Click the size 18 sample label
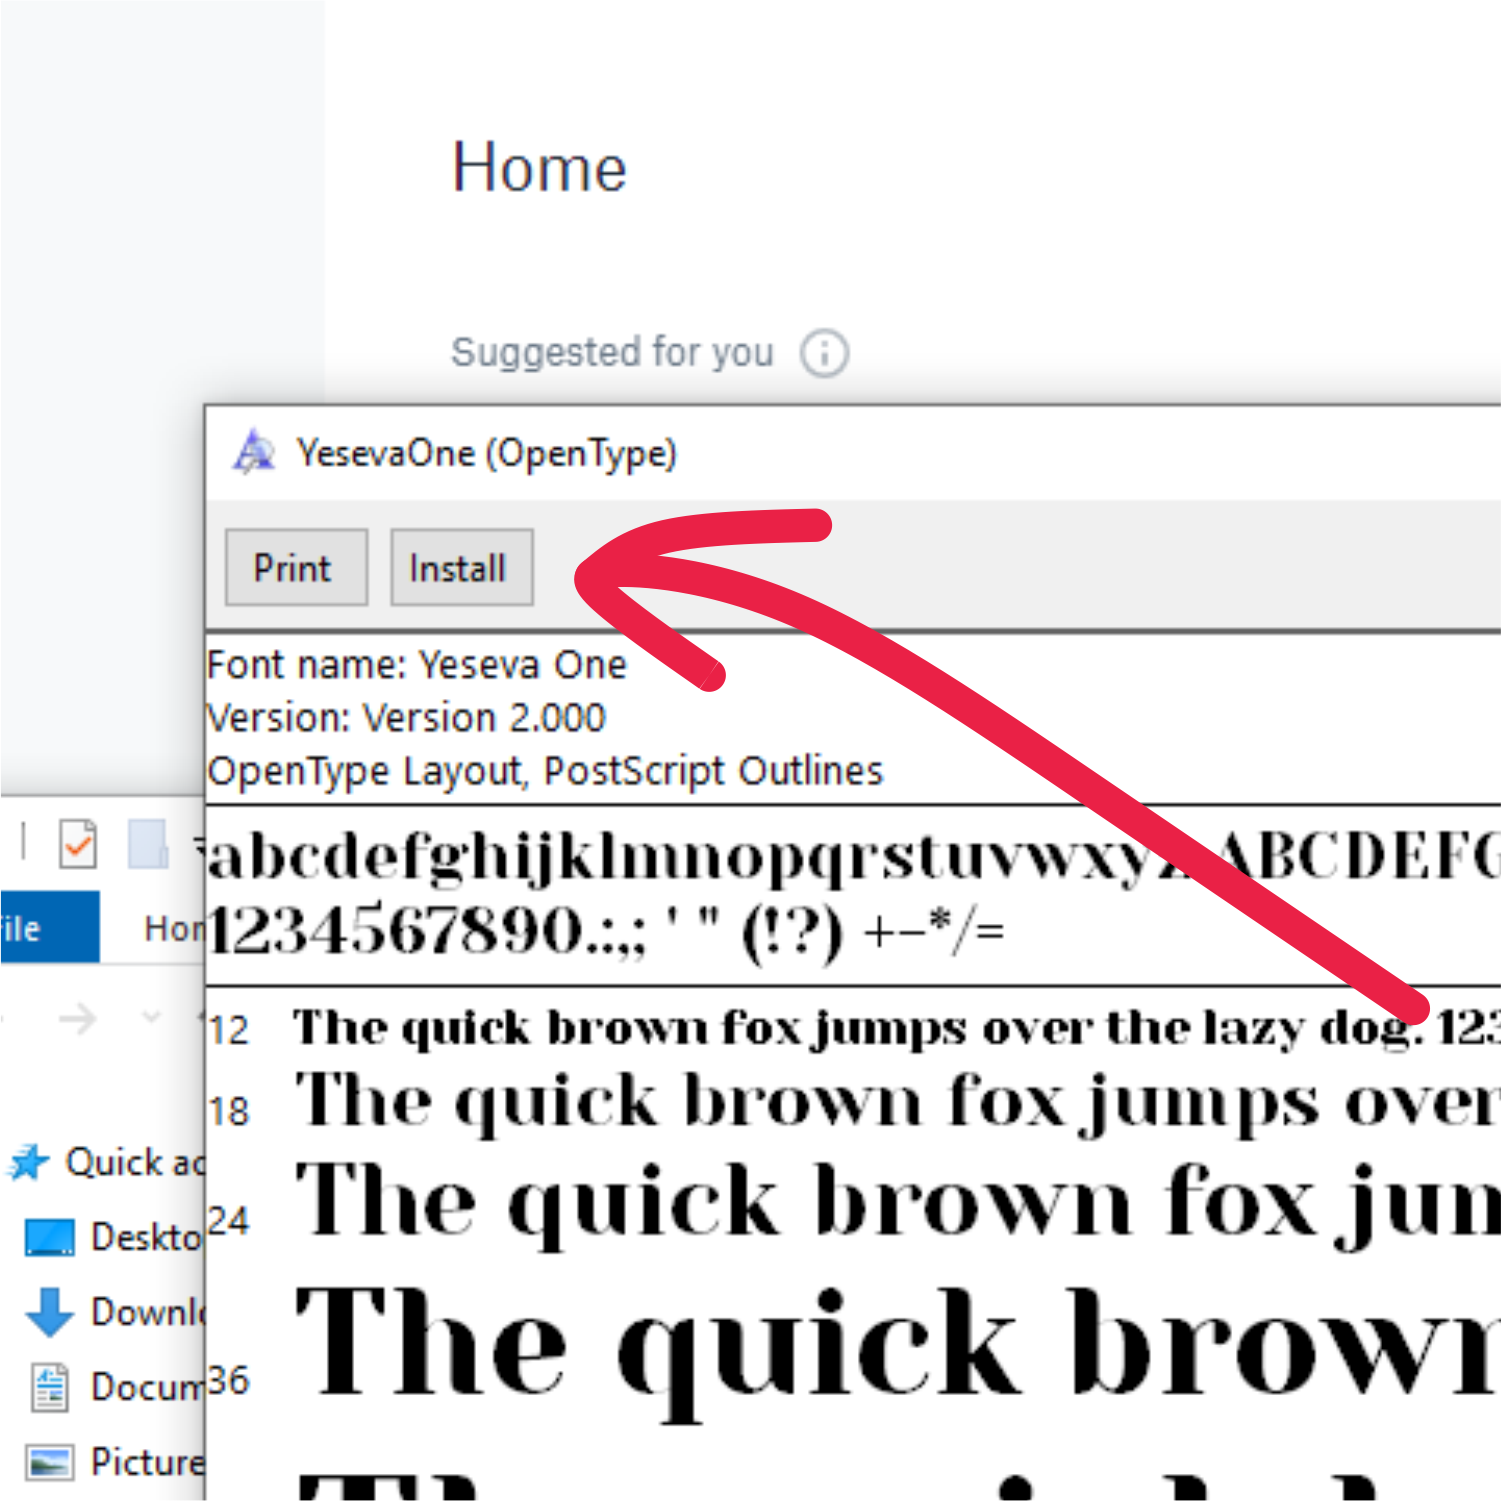Screen dimensions: 1501x1501 click(228, 1111)
